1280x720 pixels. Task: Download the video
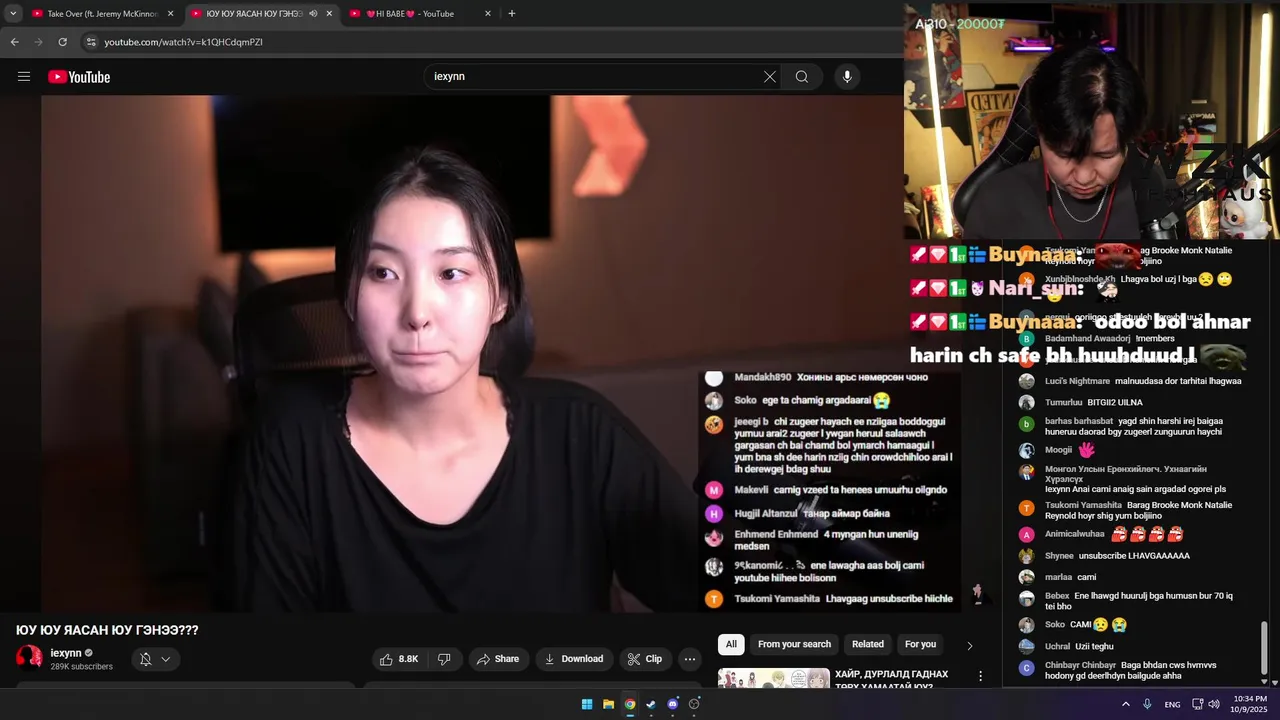coord(574,659)
